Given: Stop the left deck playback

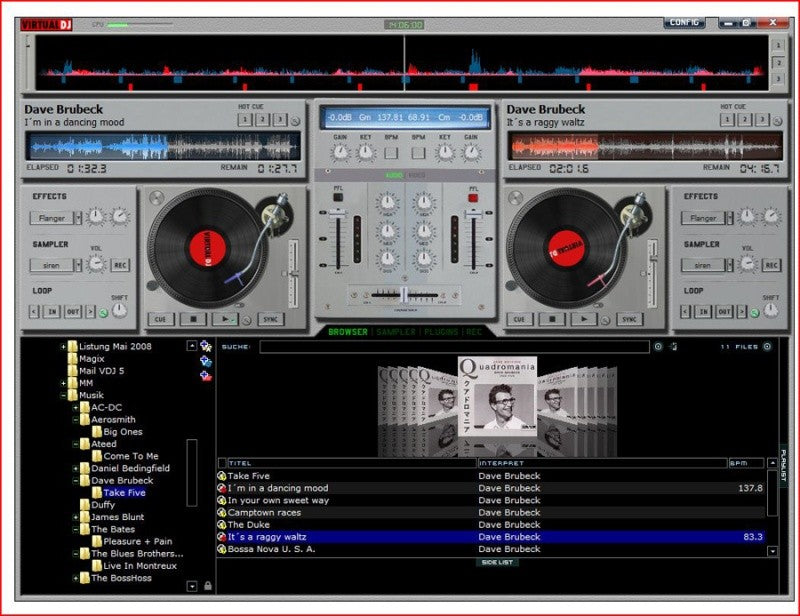Looking at the screenshot, I should 193,319.
